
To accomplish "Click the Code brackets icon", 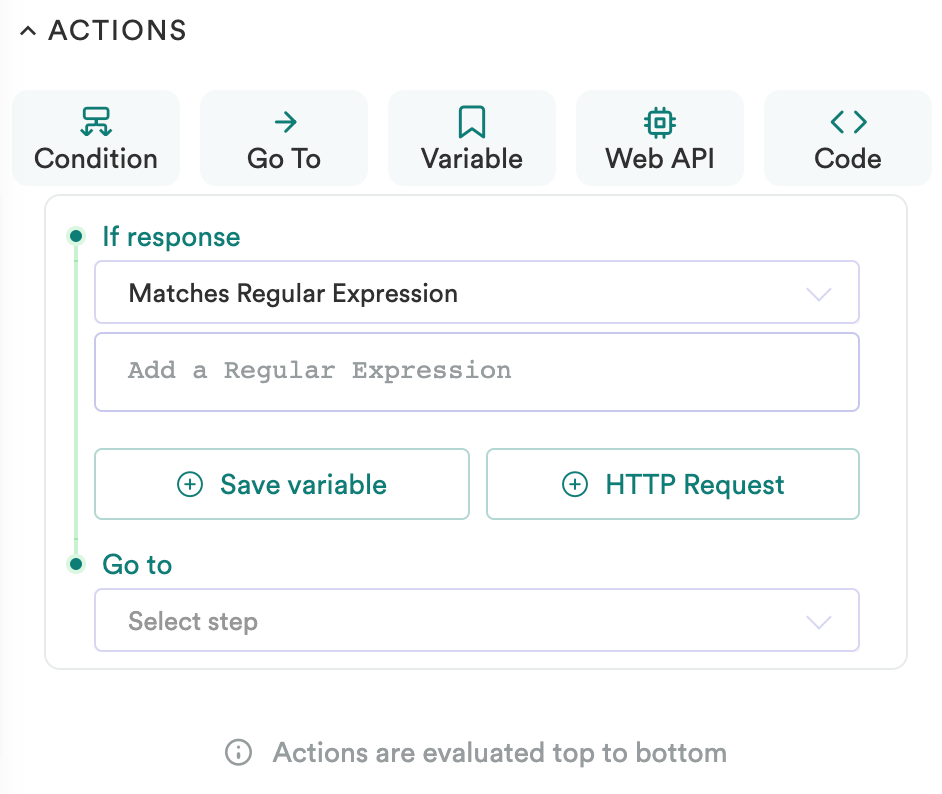I will 848,122.
